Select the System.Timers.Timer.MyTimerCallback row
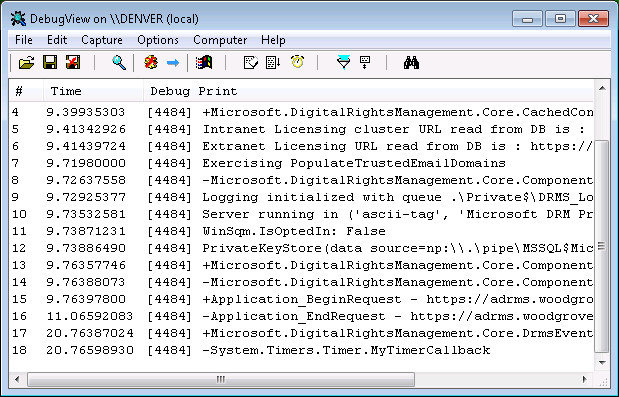This screenshot has width=619, height=397. [x=301, y=350]
